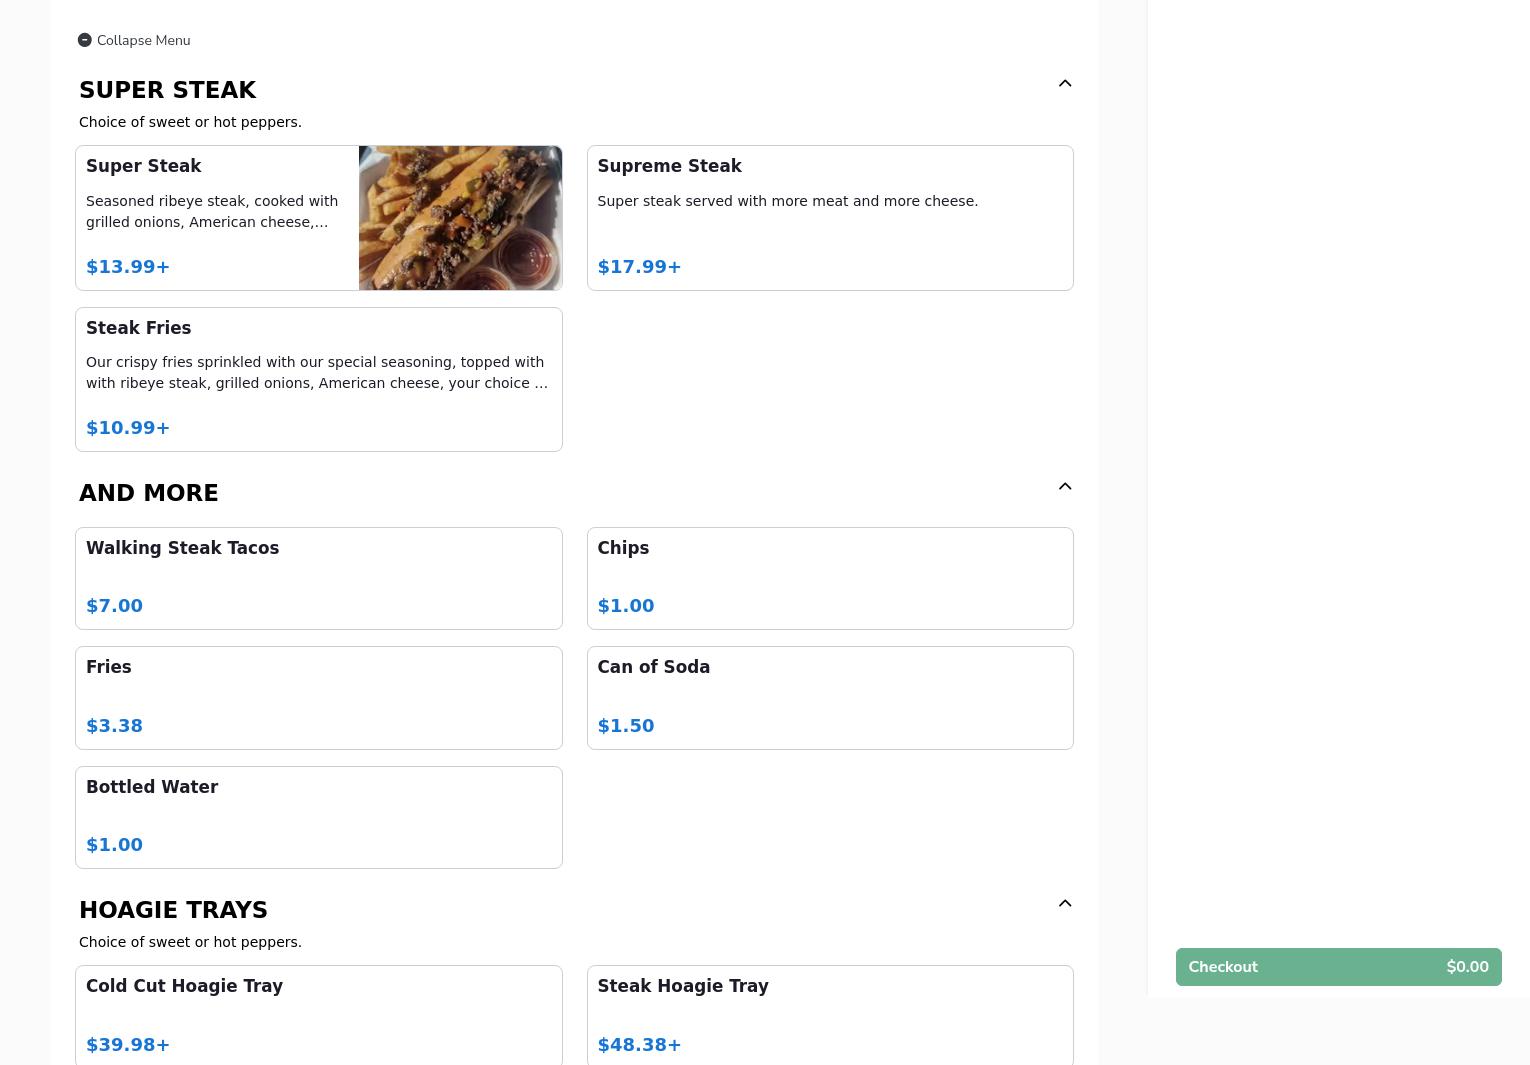Collapse the And More section chevron
The width and height of the screenshot is (1530, 1065).
pos(1065,486)
